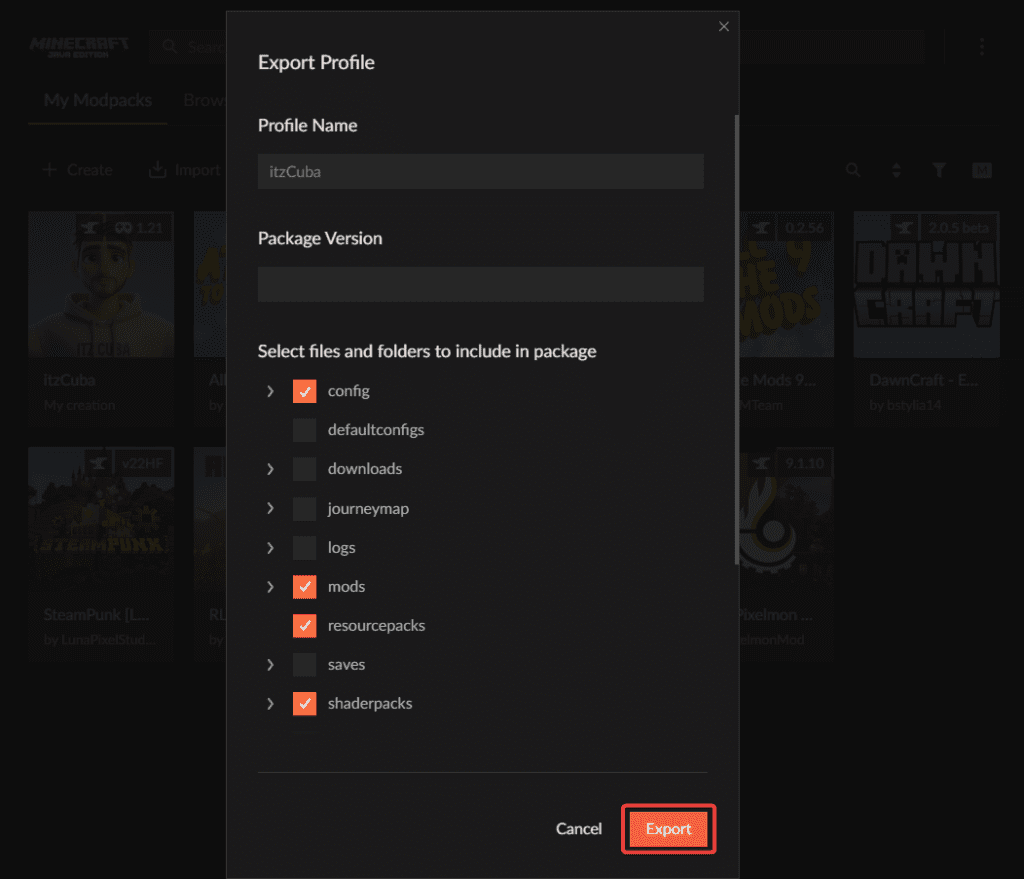Image resolution: width=1024 pixels, height=879 pixels.
Task: Click the search magnifier icon in modpack toolbar
Action: point(853,170)
